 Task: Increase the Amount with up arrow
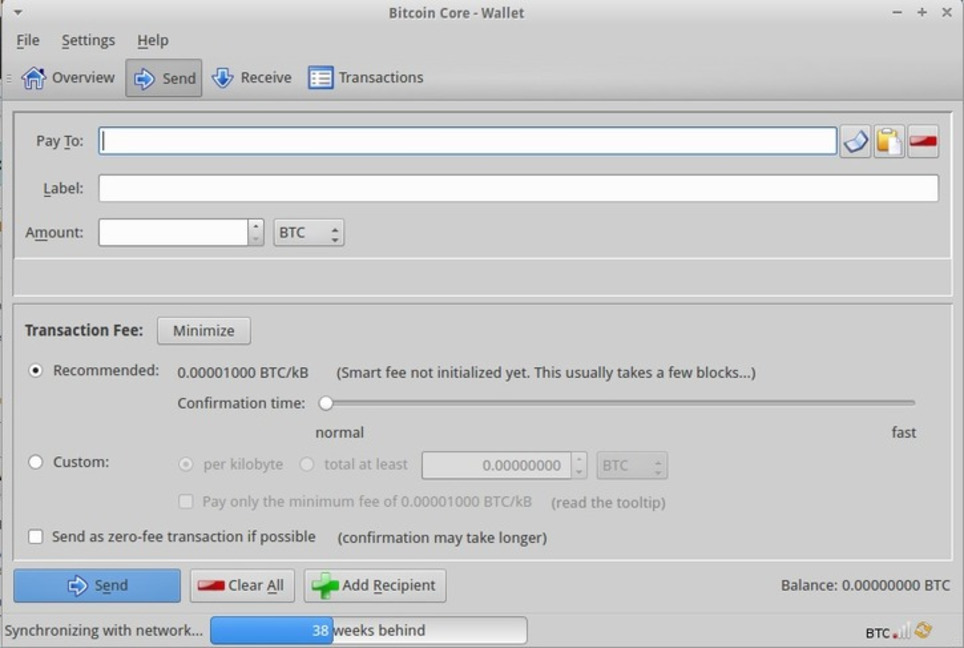point(256,226)
